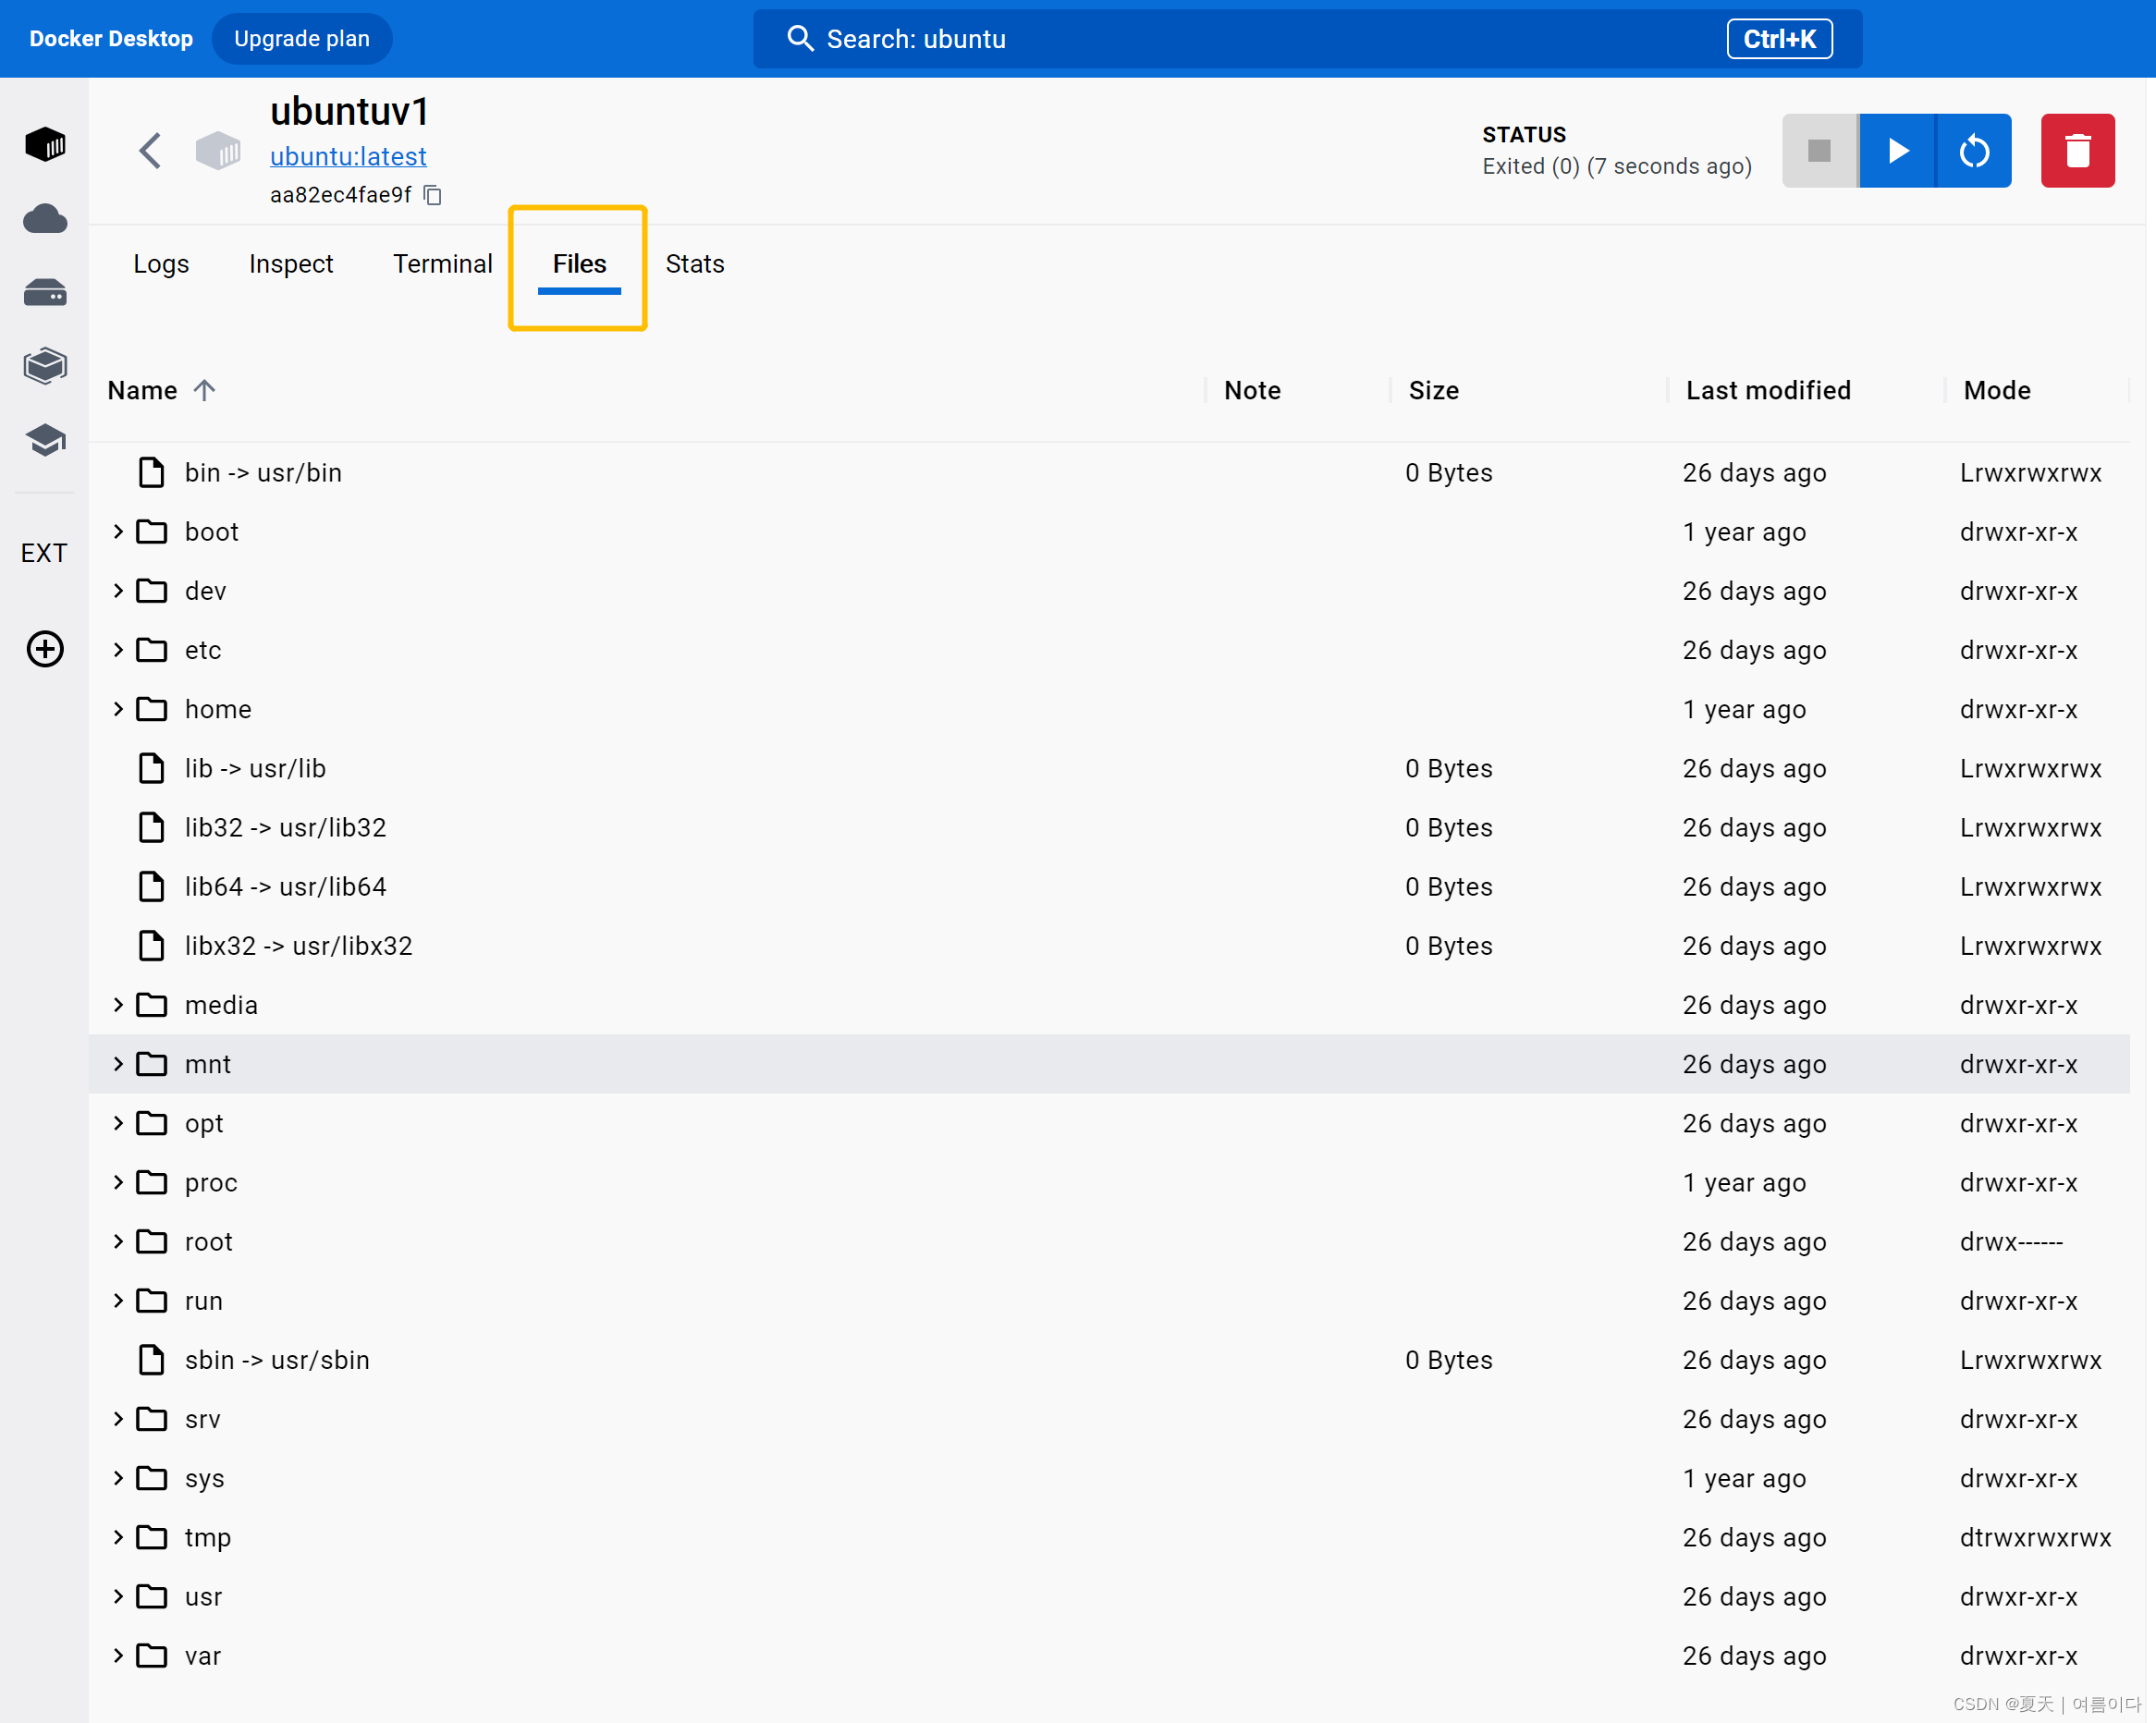
Task: Open the Containers sidebar icon
Action: pos(45,144)
